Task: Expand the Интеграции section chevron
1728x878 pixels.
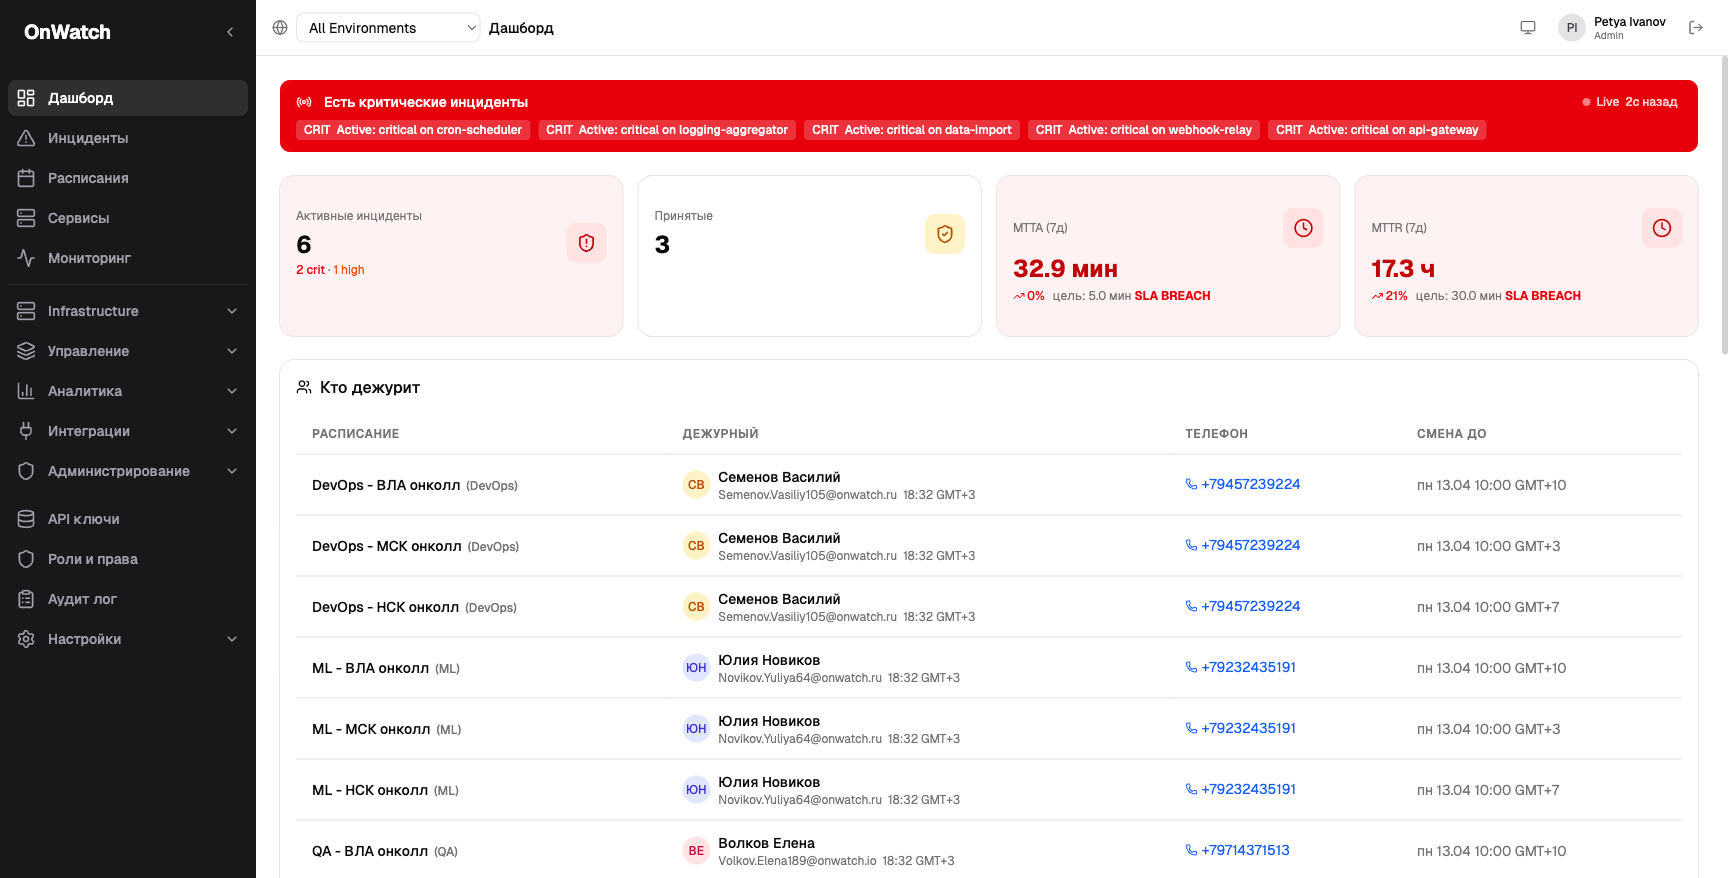Action: point(232,431)
